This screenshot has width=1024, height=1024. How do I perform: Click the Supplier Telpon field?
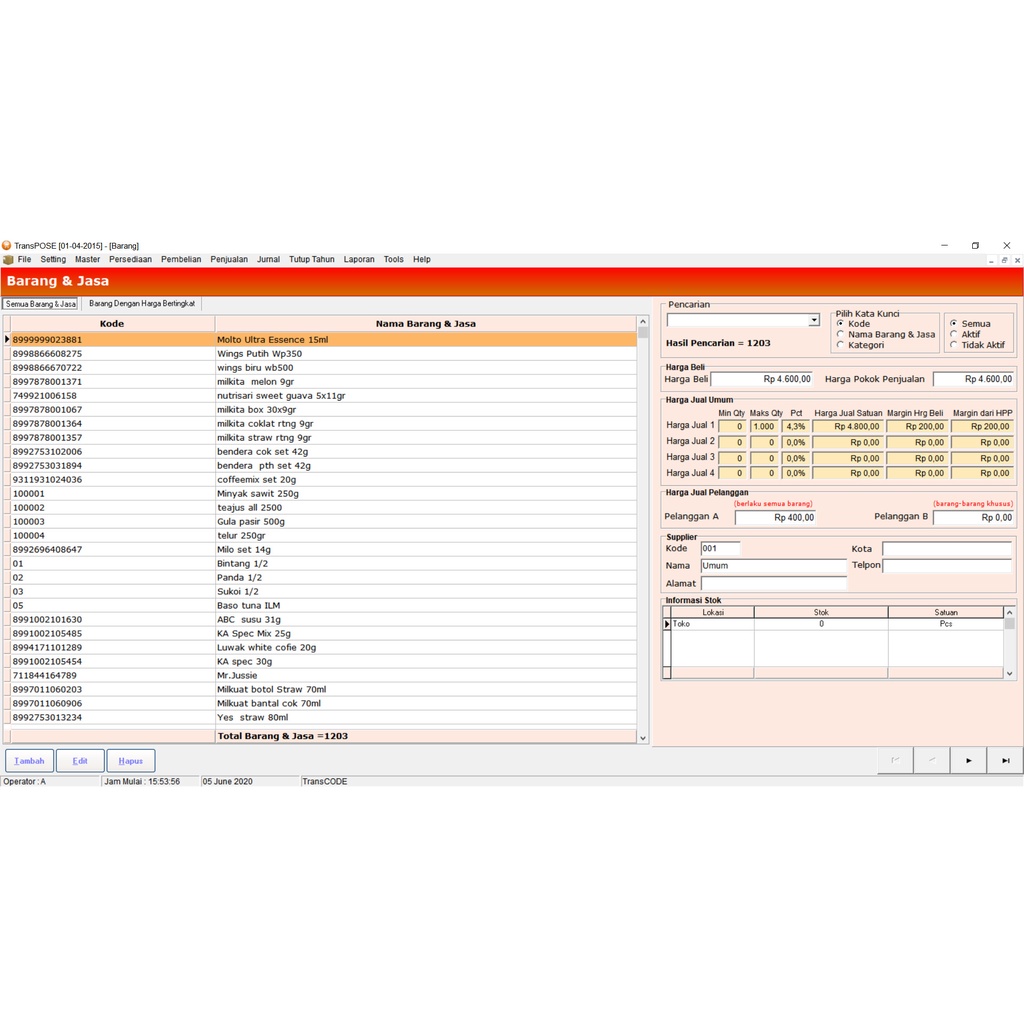pos(947,566)
